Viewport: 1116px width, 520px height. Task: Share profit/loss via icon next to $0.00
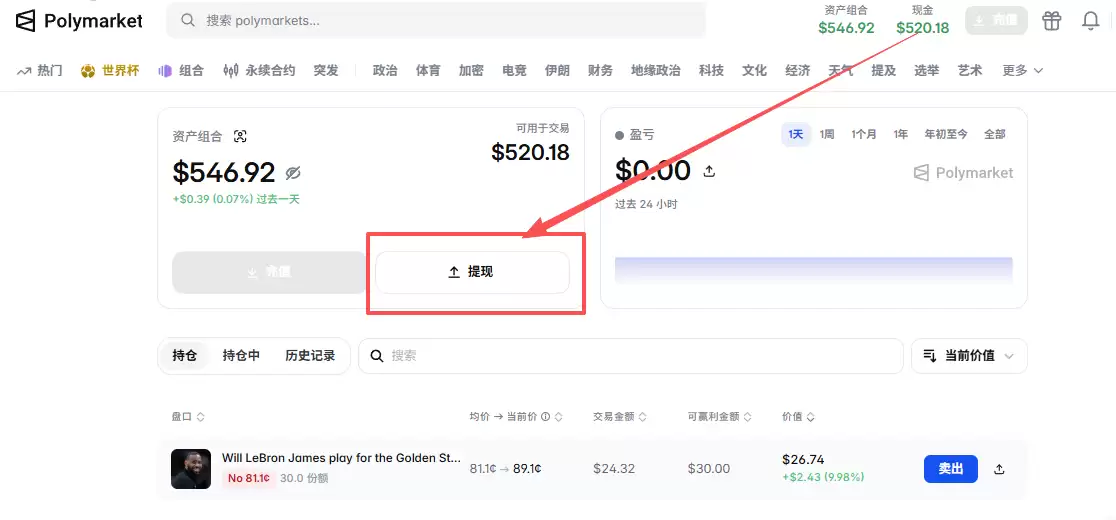[709, 171]
